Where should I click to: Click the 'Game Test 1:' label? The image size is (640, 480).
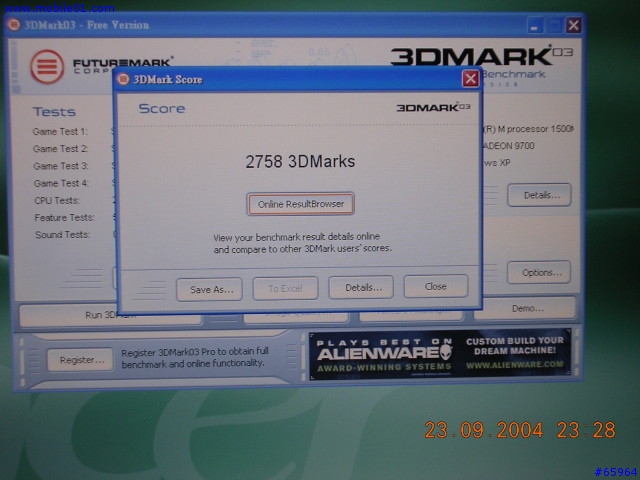pos(60,131)
